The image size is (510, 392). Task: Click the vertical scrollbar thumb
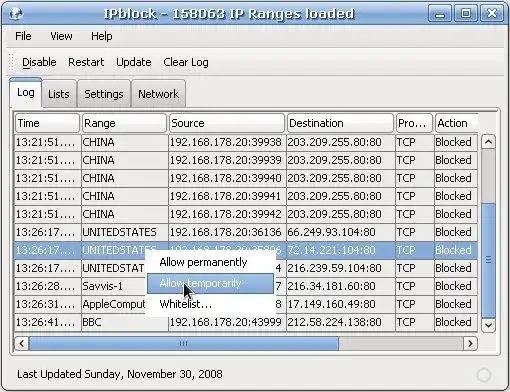point(488,260)
